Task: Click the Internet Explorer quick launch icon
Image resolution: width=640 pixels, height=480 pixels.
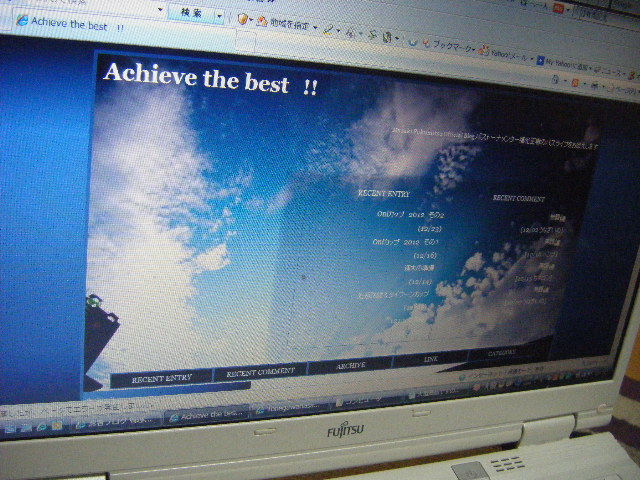Action: click(41, 427)
